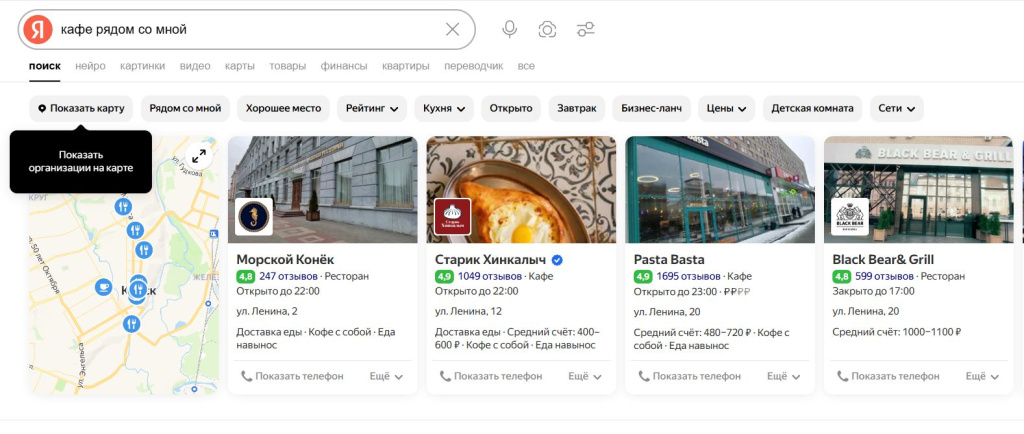Clear the search query with X icon
Image resolution: width=1024 pixels, height=434 pixels.
[x=453, y=29]
